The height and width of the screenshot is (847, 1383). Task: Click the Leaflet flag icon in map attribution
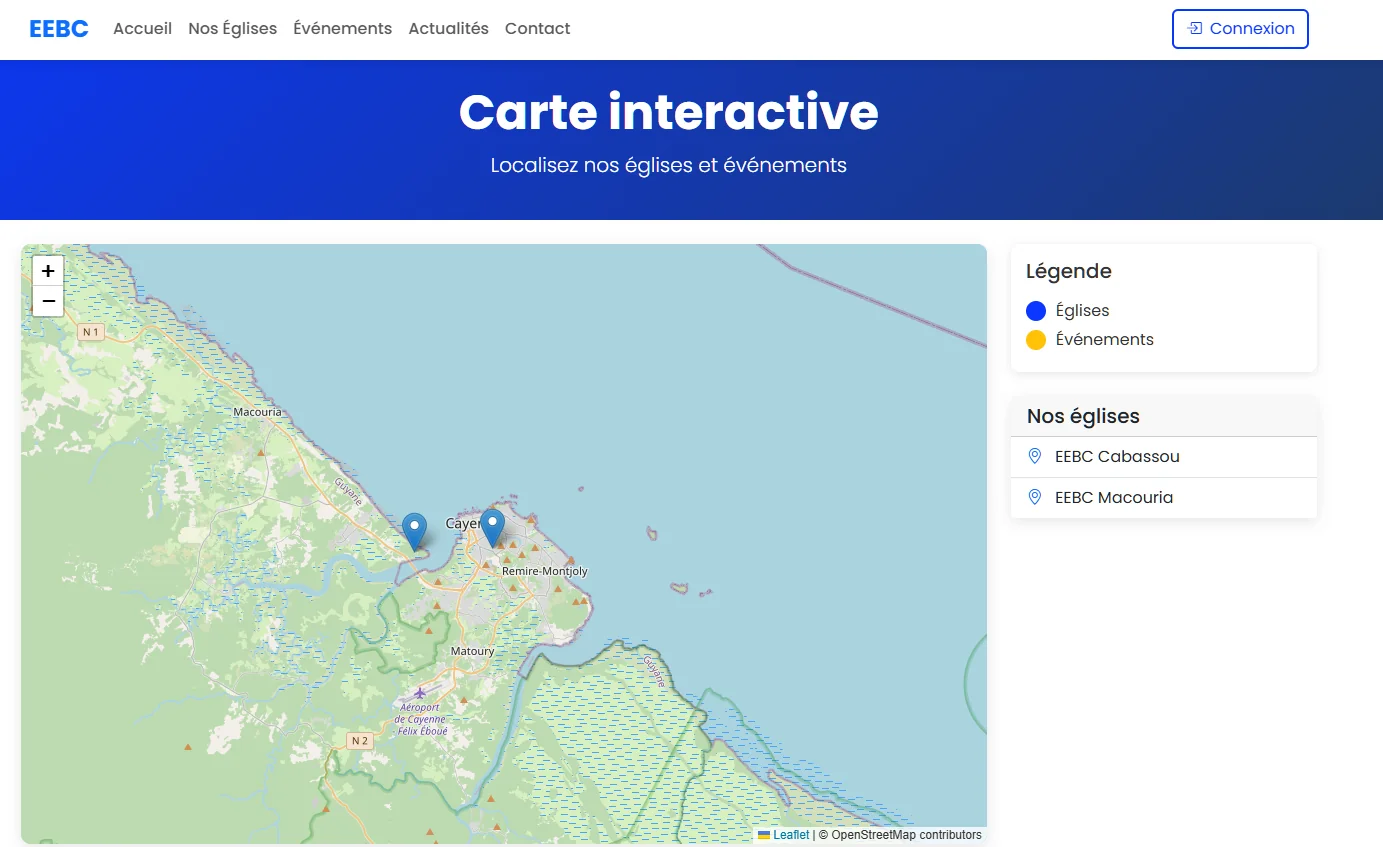762,835
